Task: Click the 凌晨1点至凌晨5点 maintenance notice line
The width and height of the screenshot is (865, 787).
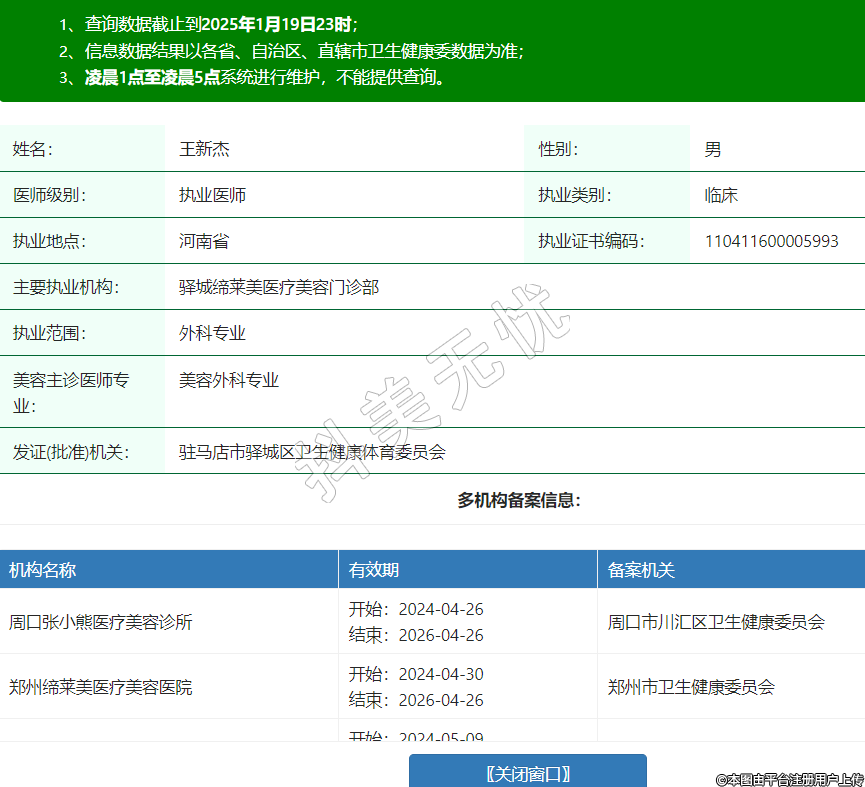Action: click(265, 77)
